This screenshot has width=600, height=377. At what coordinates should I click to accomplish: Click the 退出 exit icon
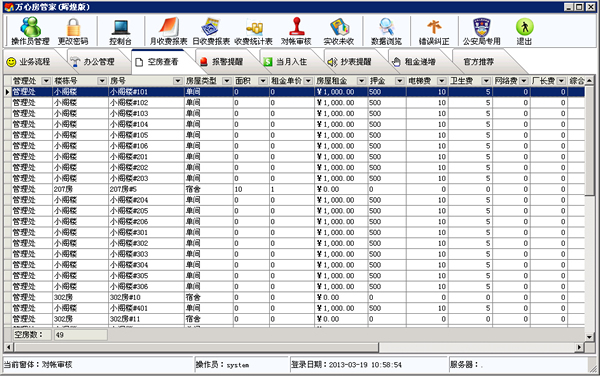coord(524,31)
